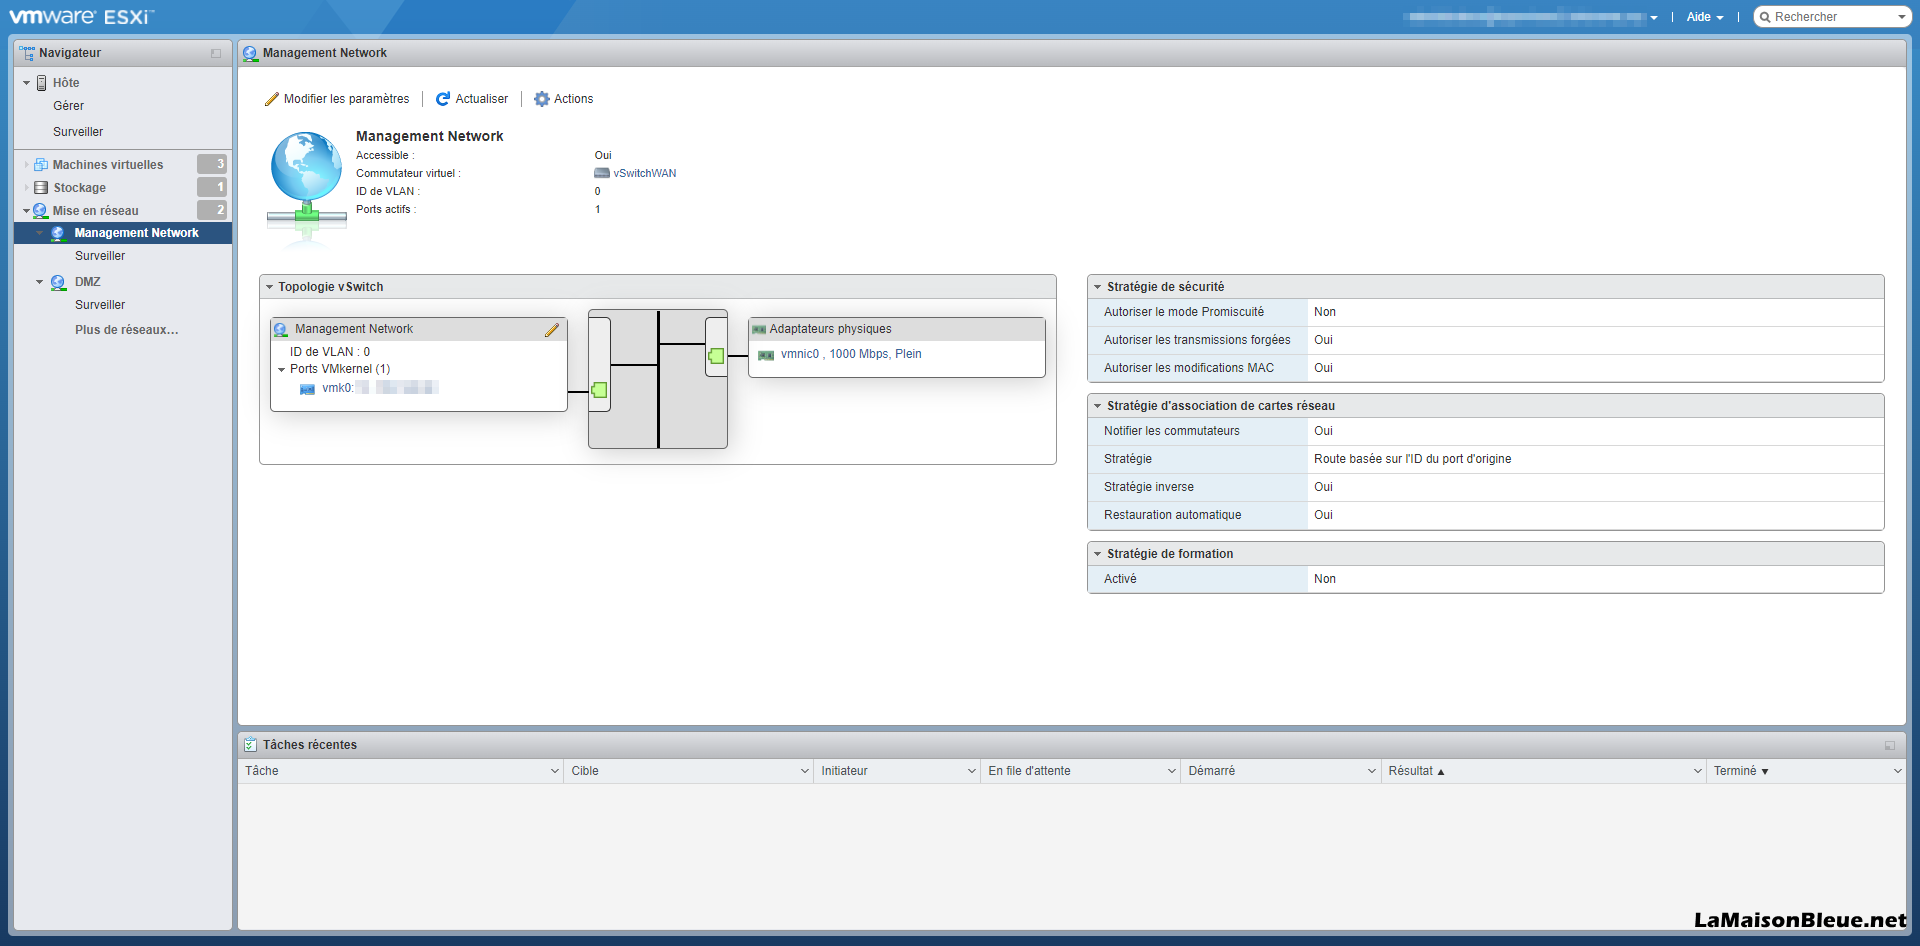Select Surveiller under DMZ
Screen dimensions: 1920x946
pyautogui.click(x=100, y=305)
